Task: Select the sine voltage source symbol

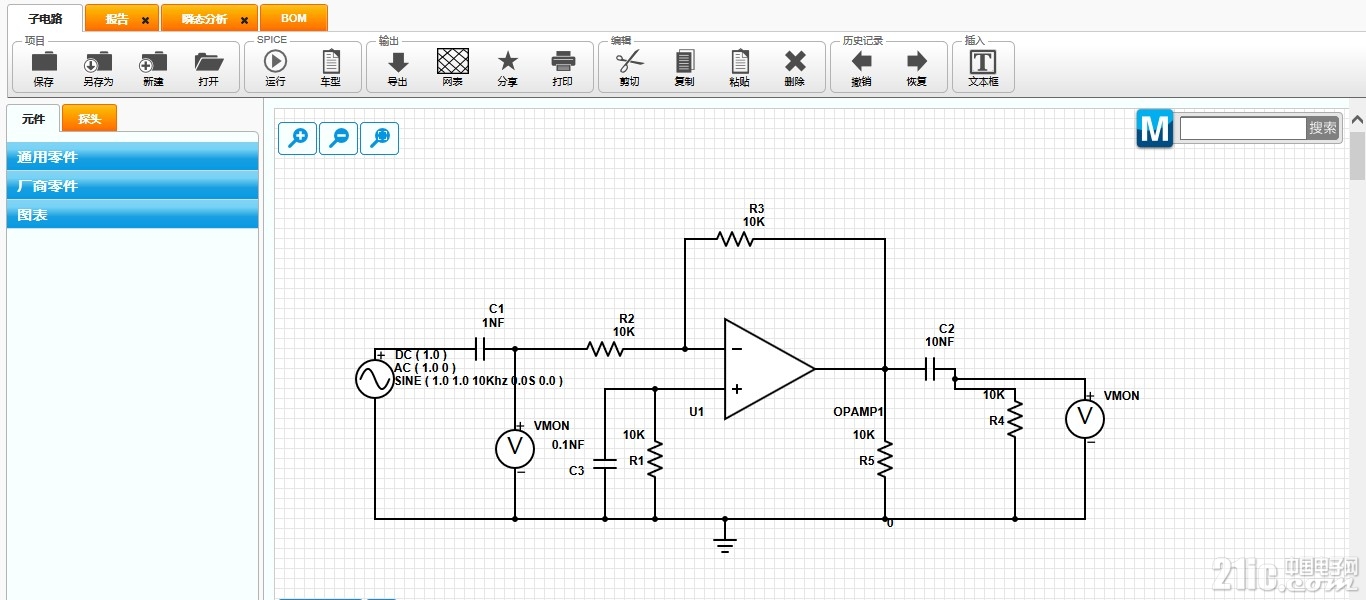Action: (375, 379)
